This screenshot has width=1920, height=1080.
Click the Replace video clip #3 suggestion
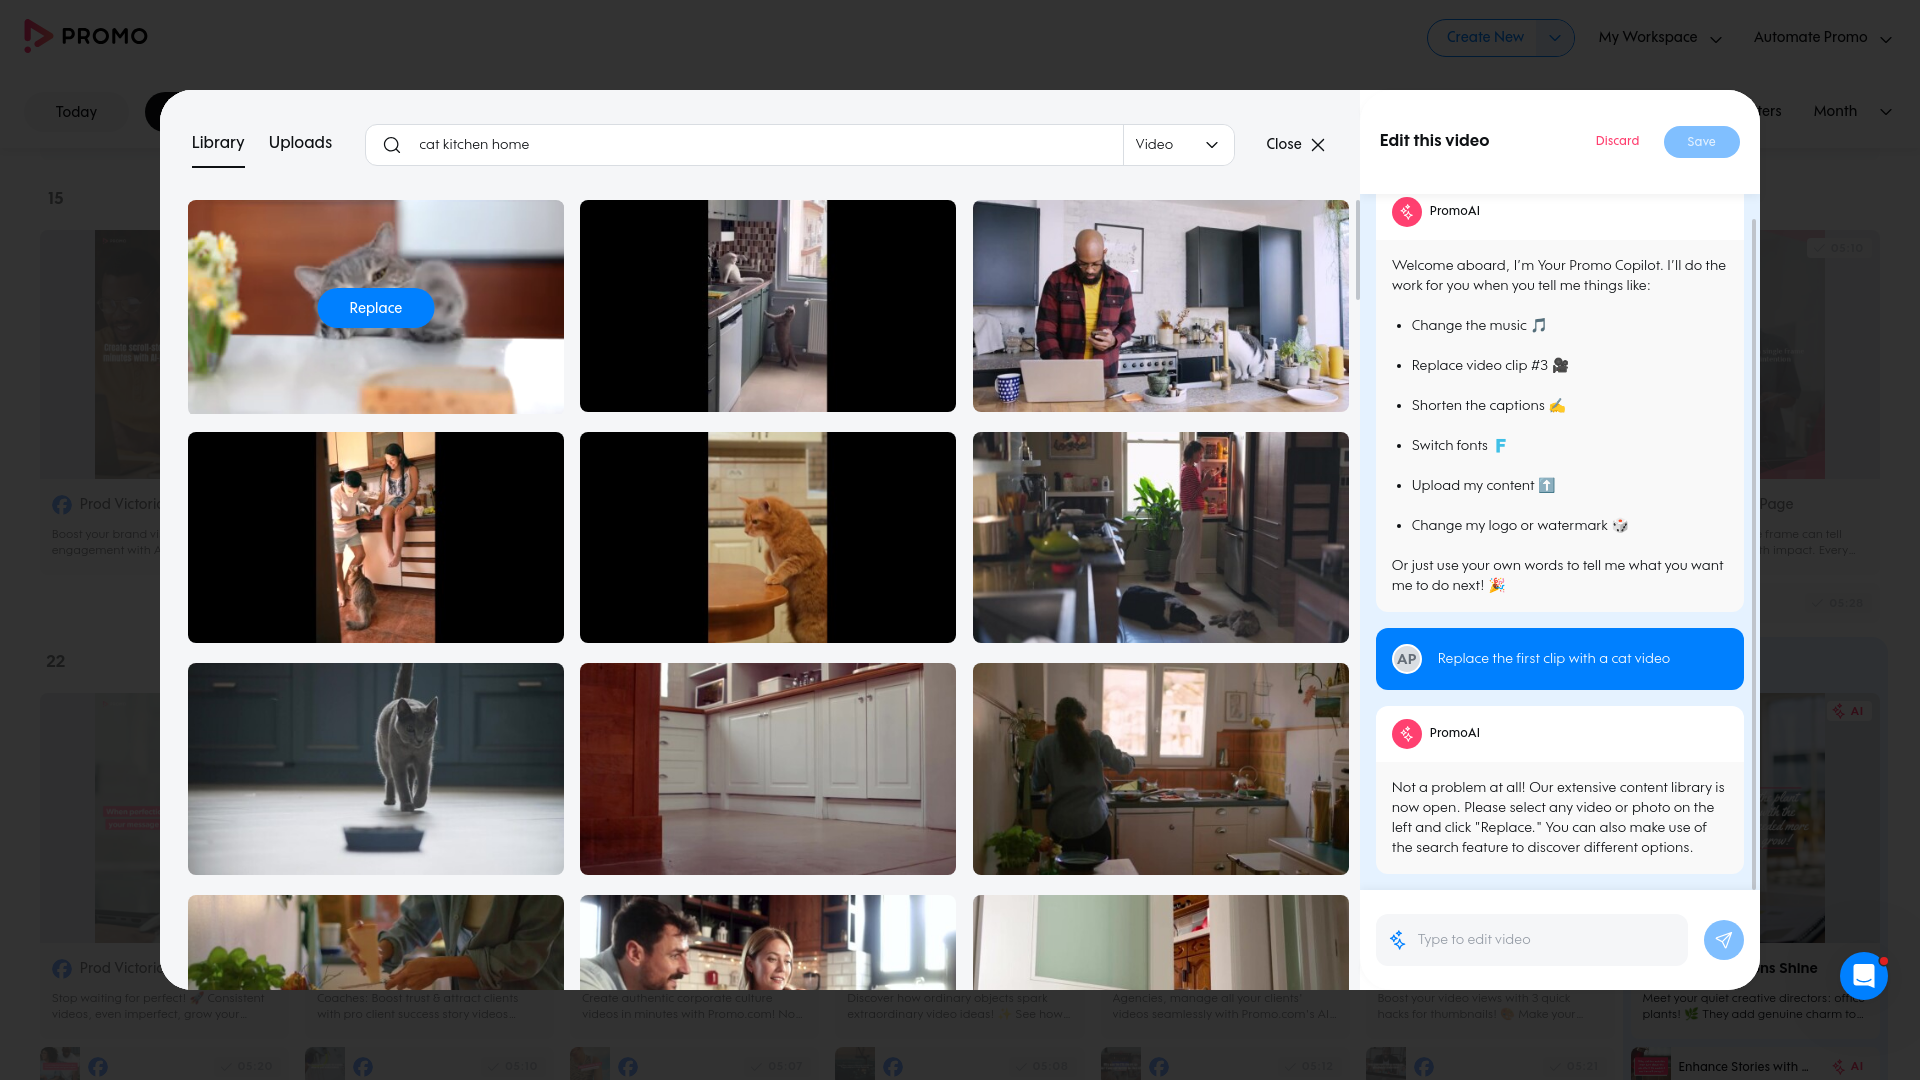click(x=1489, y=366)
